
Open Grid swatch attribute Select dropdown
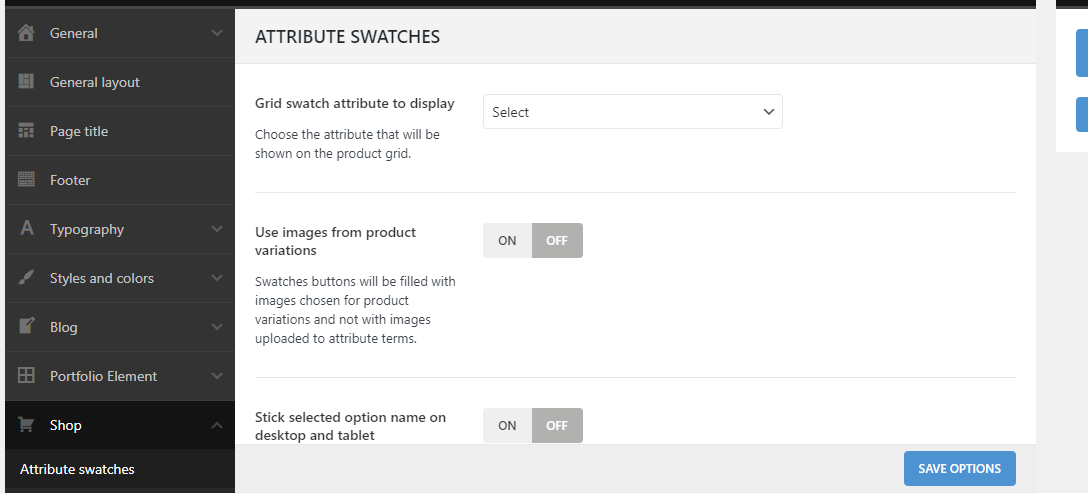pos(632,112)
